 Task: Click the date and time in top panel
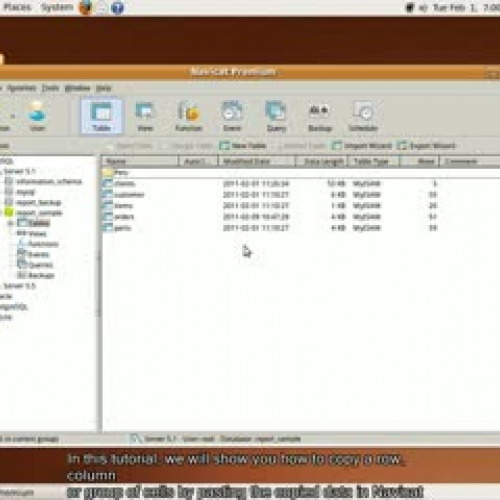tap(466, 7)
